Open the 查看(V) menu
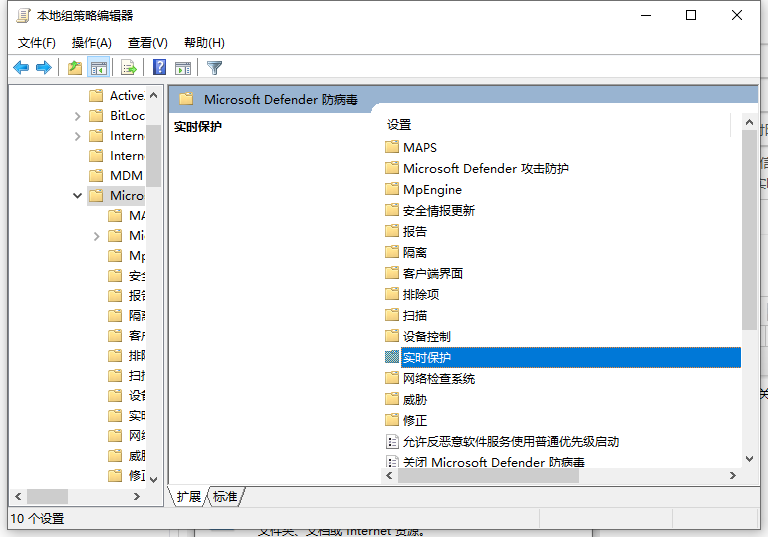The height and width of the screenshot is (537, 768). coord(147,43)
